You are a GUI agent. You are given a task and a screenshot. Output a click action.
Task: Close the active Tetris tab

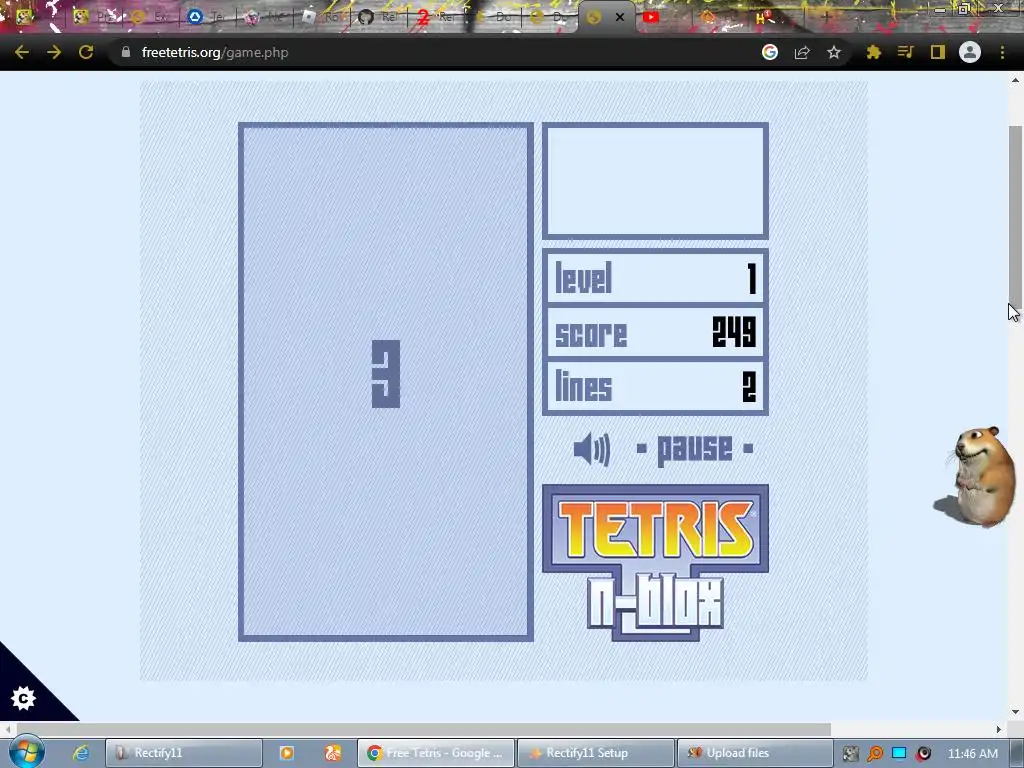point(620,17)
